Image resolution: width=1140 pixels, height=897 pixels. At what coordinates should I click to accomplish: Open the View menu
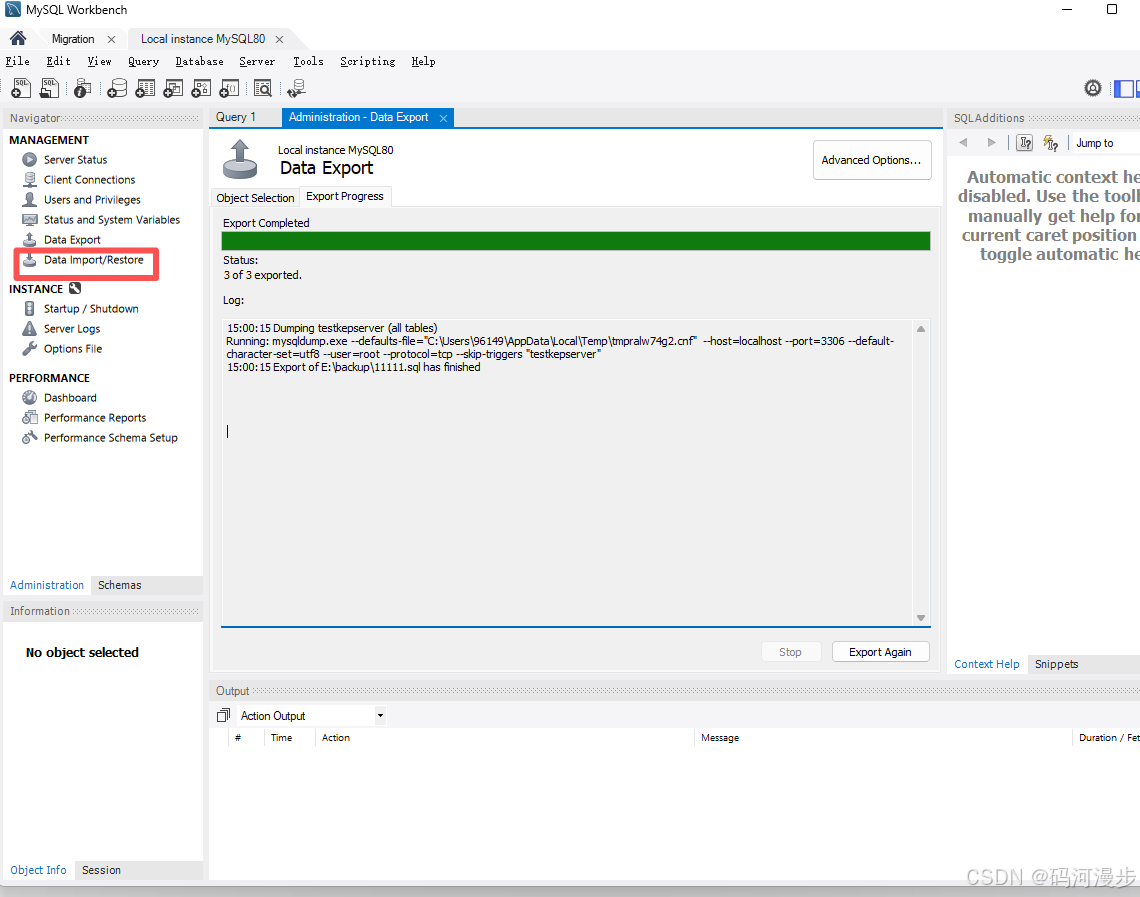click(100, 61)
